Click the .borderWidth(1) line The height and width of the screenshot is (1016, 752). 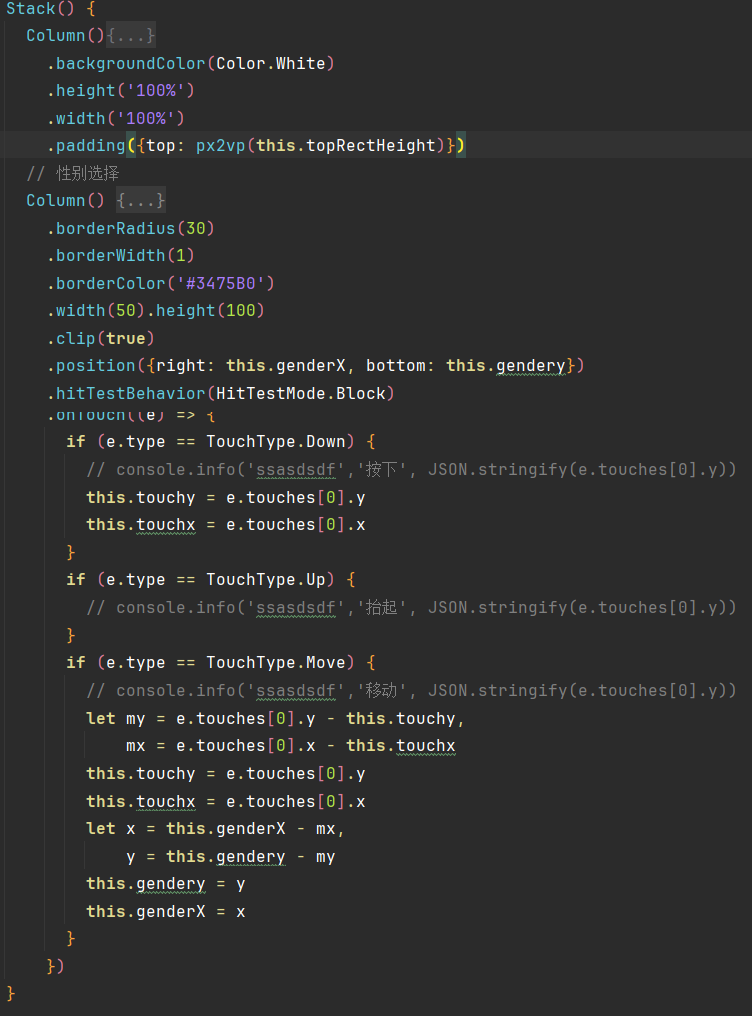pyautogui.click(x=120, y=256)
